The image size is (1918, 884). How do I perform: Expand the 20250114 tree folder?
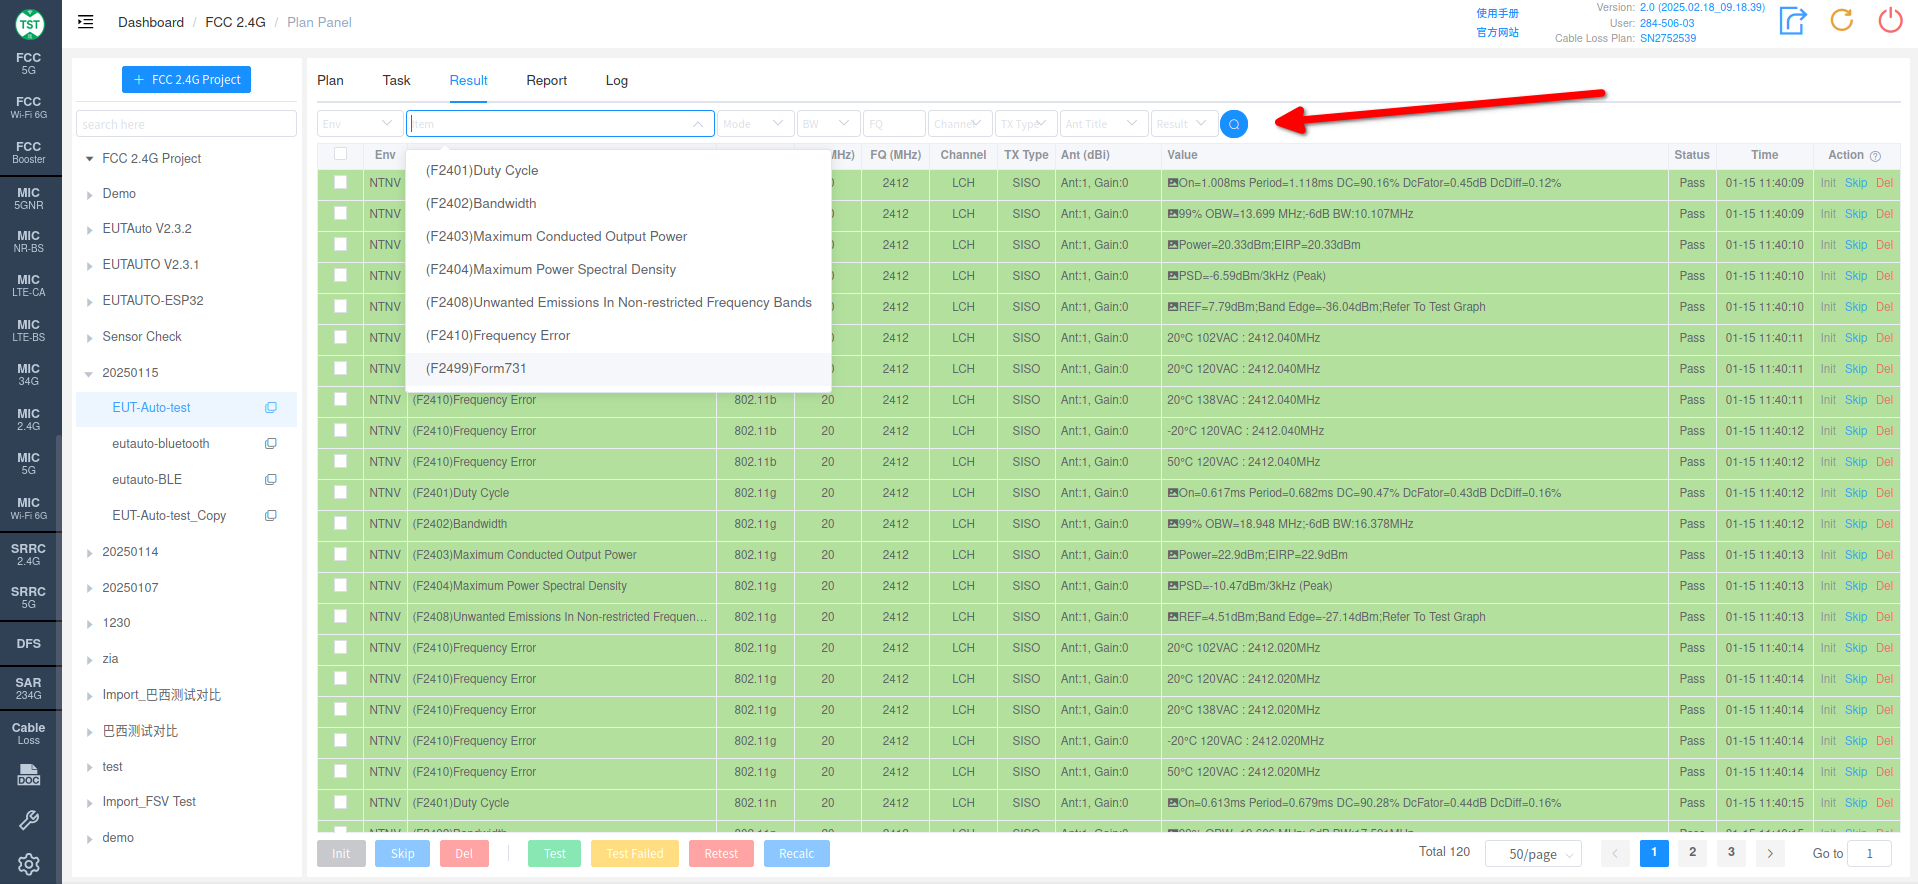coord(90,553)
